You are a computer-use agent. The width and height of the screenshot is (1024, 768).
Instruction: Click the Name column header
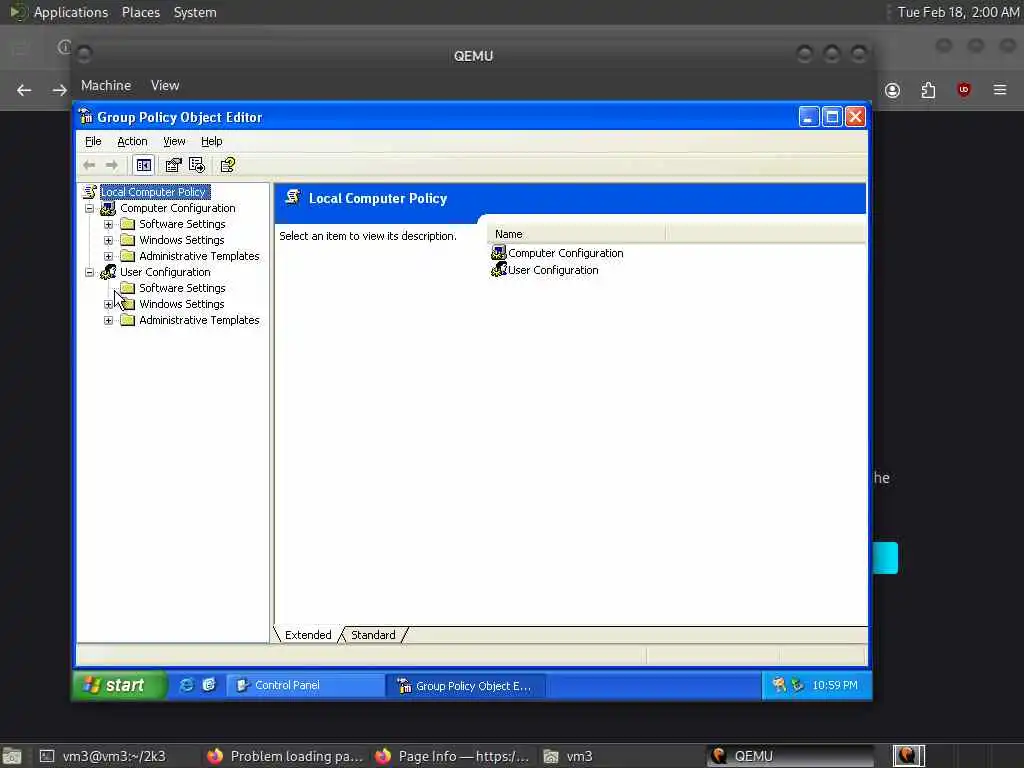coord(576,234)
